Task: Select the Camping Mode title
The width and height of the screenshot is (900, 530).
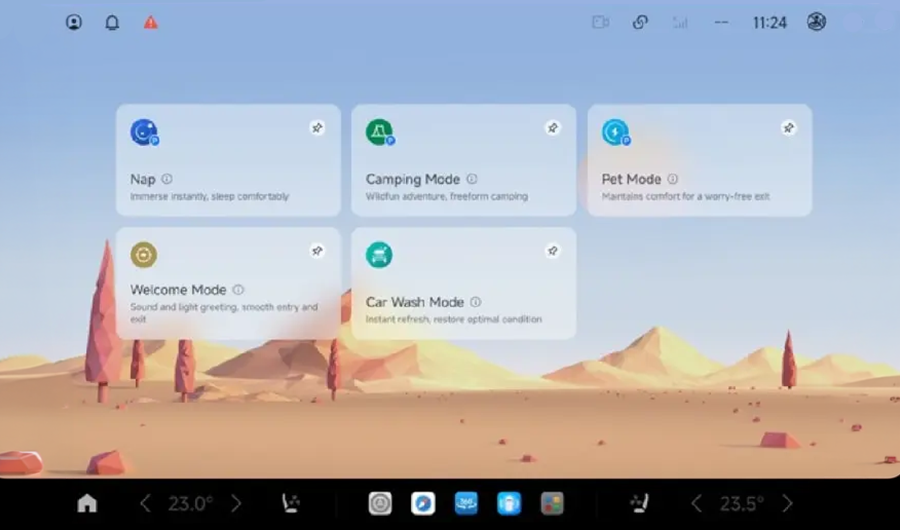Action: pyautogui.click(x=413, y=180)
